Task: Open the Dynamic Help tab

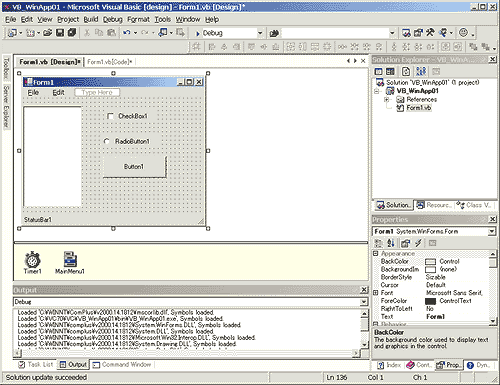Action: coord(479,365)
